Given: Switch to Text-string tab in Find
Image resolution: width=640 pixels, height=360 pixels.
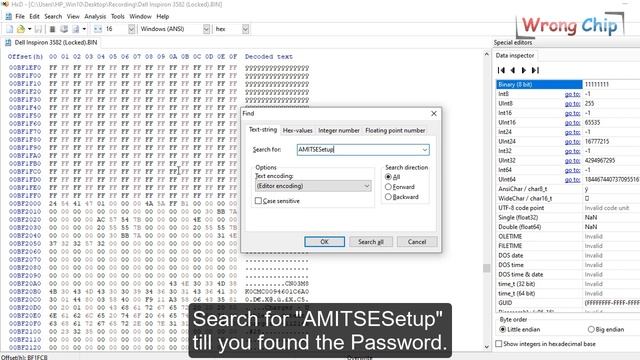Looking at the screenshot, I should 263,129.
